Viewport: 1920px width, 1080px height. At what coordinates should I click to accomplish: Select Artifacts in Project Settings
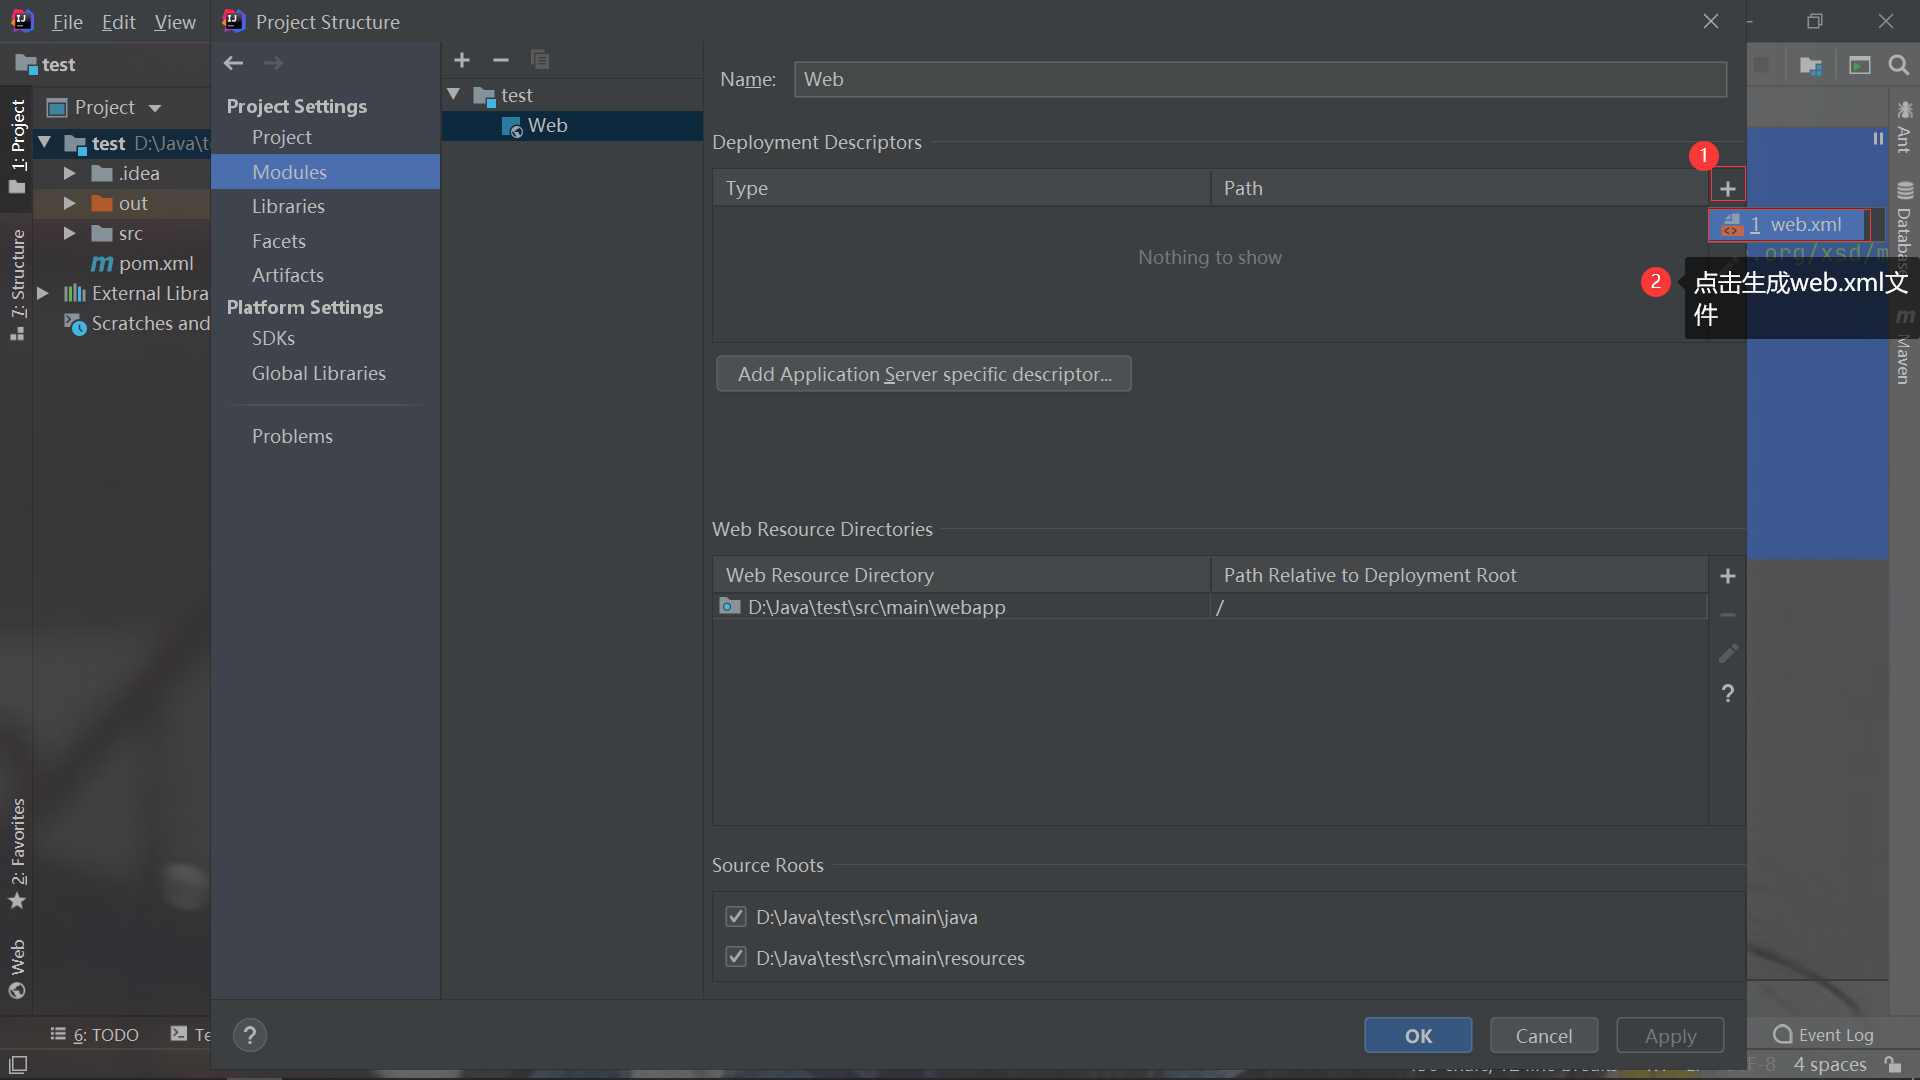pyautogui.click(x=288, y=275)
